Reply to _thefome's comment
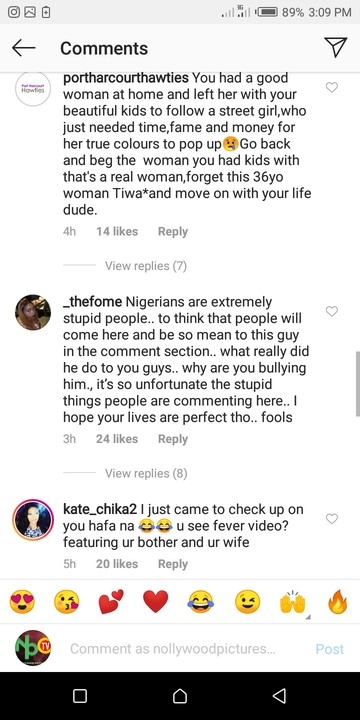 pyautogui.click(x=173, y=439)
